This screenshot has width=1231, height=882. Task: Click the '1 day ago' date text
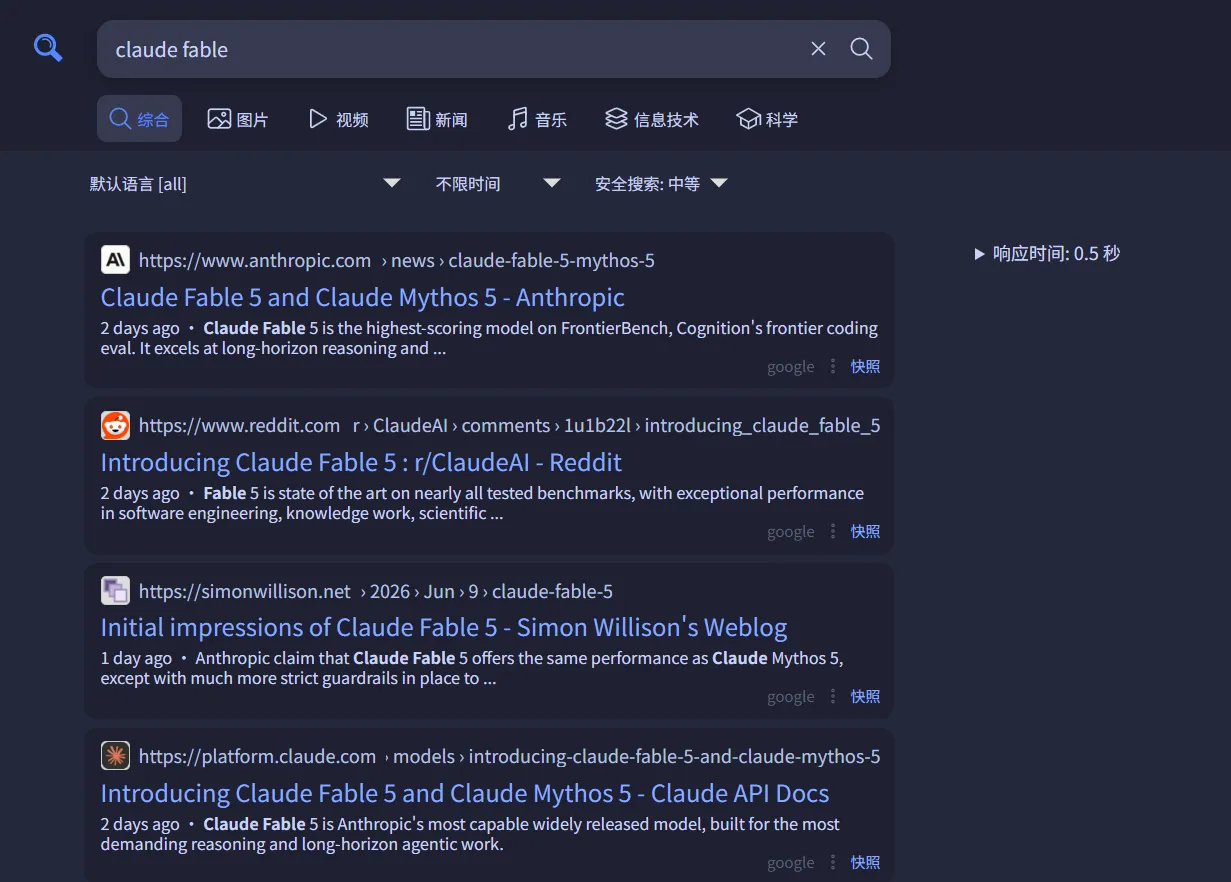click(136, 658)
